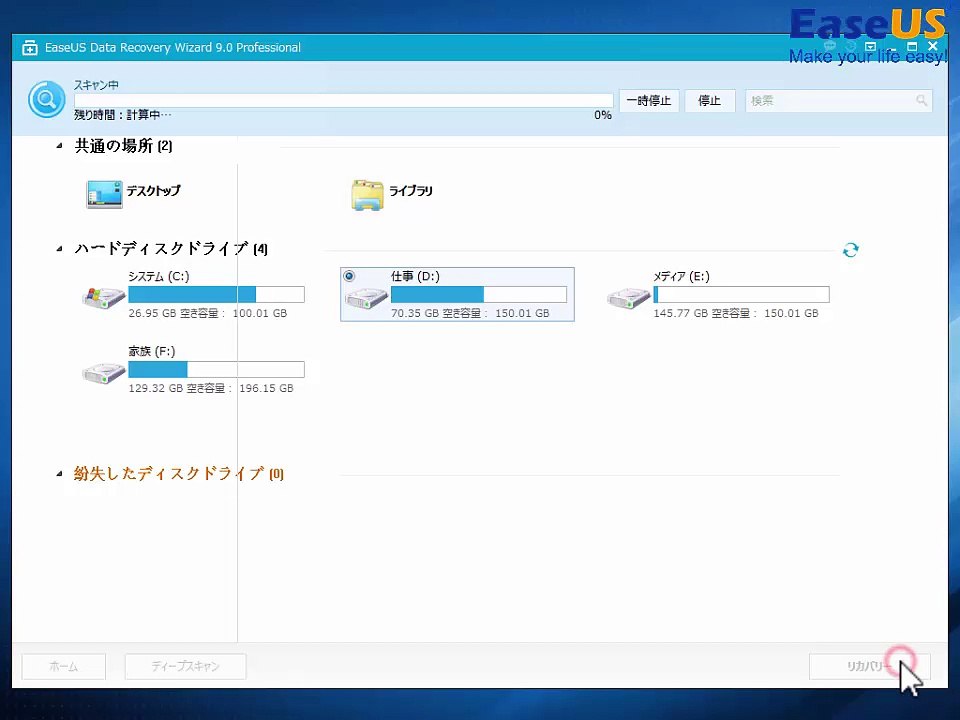Screen dimensions: 960x720
Task: Click the 共通の場所 (2) heading
Action: pos(123,146)
